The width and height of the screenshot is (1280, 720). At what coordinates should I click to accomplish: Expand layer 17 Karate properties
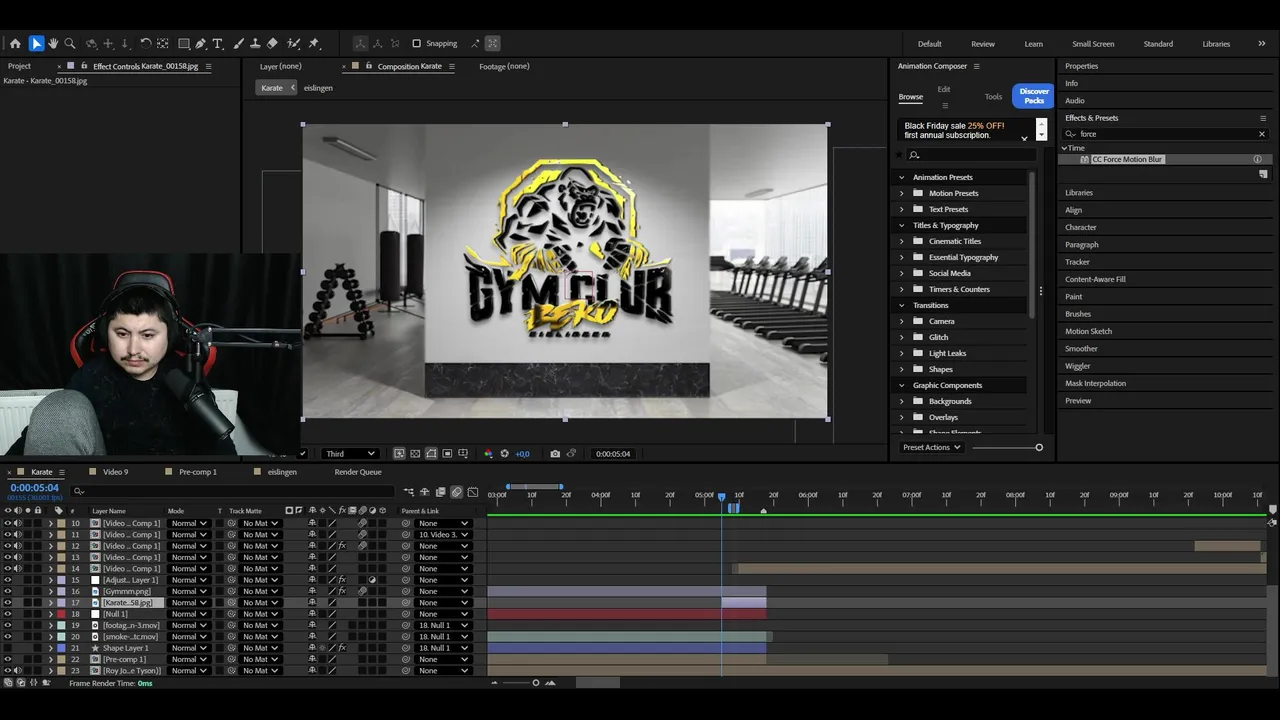(x=51, y=603)
